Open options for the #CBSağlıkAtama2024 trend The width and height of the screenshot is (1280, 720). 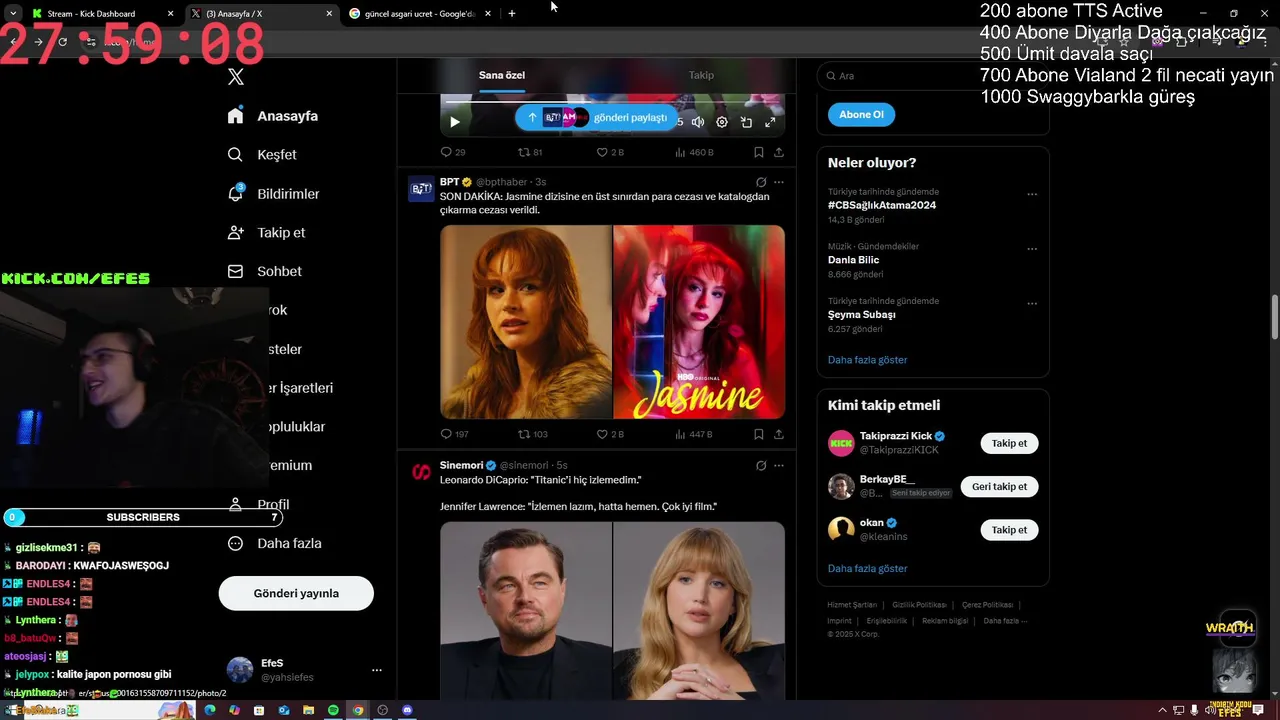point(1032,195)
